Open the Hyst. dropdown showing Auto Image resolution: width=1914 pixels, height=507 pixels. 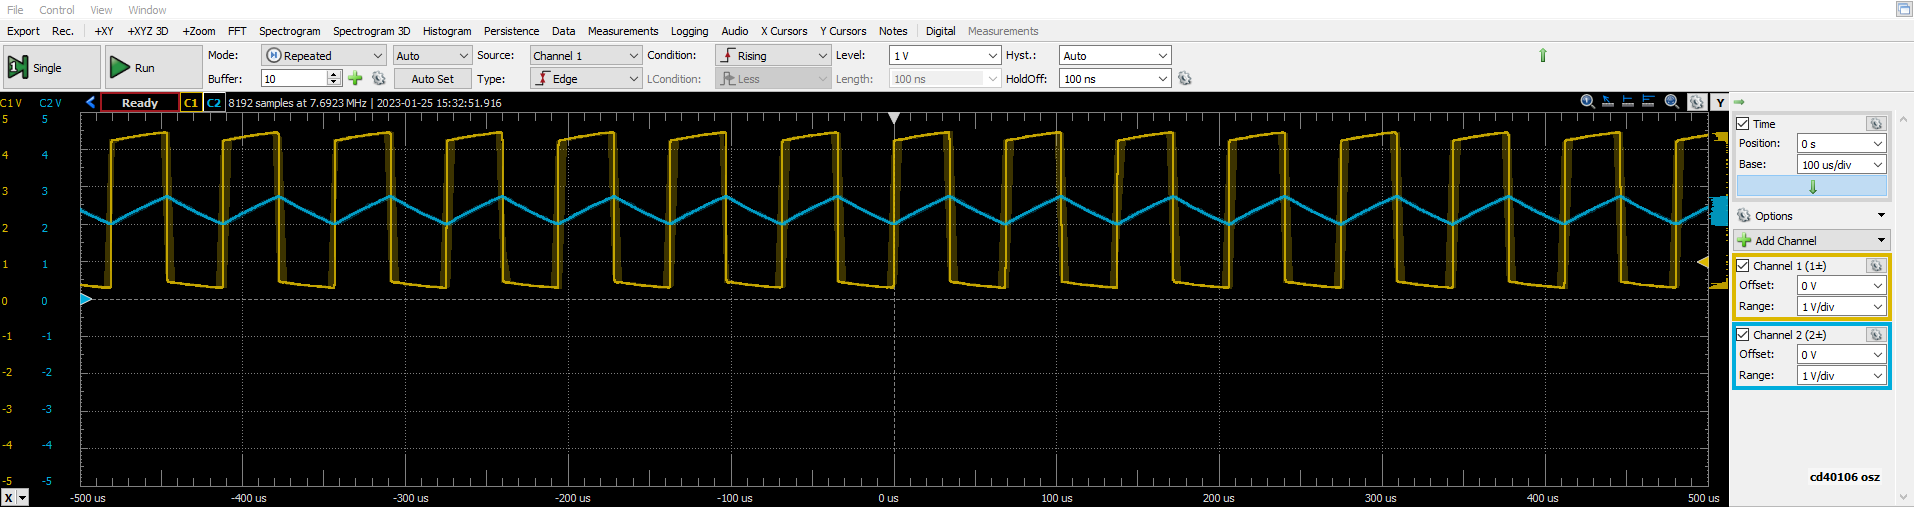(1115, 56)
